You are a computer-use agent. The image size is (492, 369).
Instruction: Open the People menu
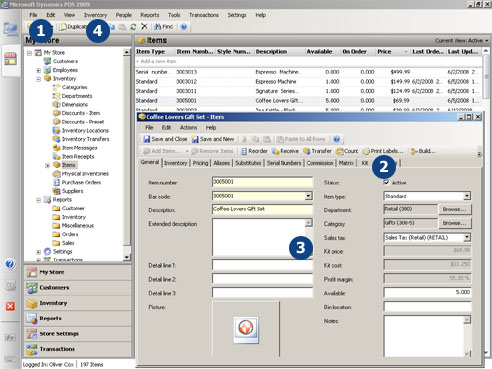tap(124, 15)
